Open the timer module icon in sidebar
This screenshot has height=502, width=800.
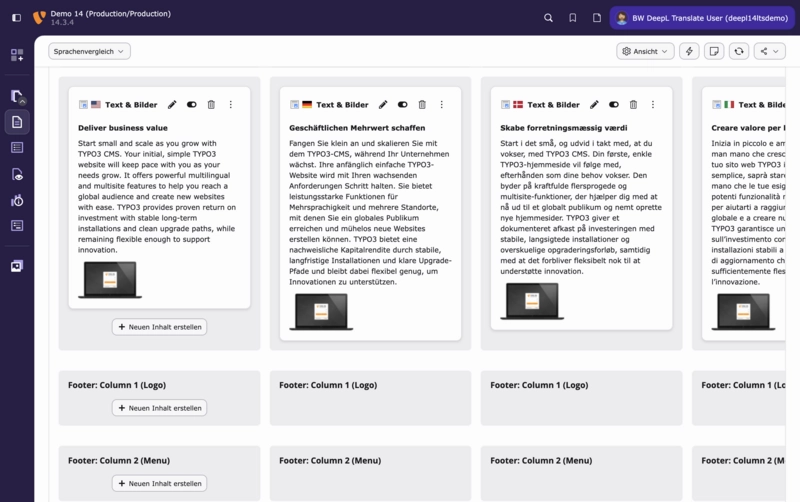[x=17, y=200]
